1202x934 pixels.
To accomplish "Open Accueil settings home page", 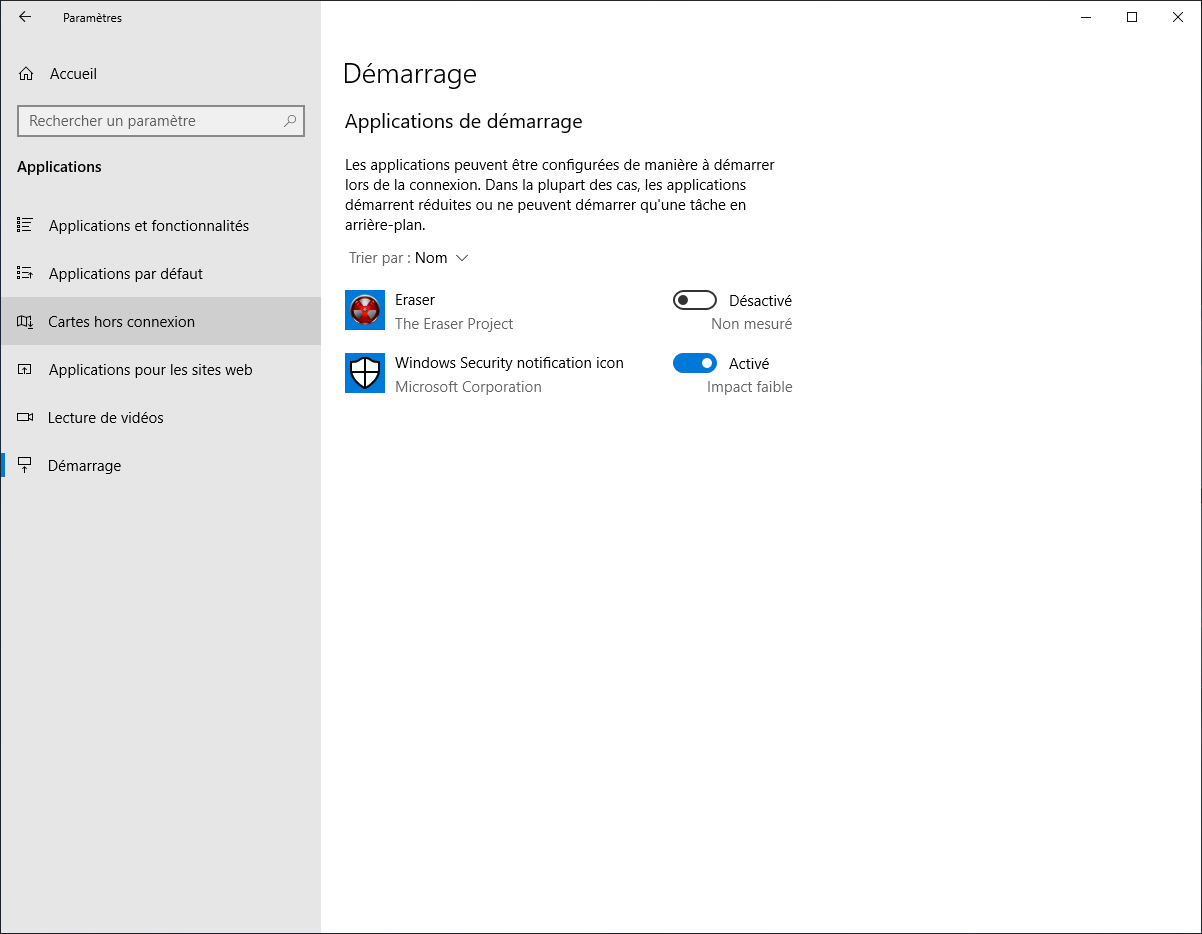I will (72, 73).
